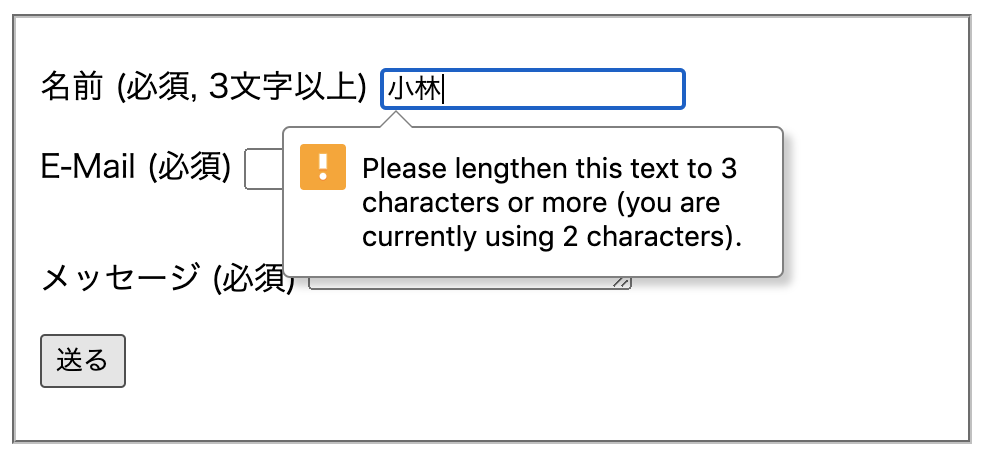Viewport: 984px width, 452px height.
Task: Click the E-Mail input box
Action: (263, 168)
